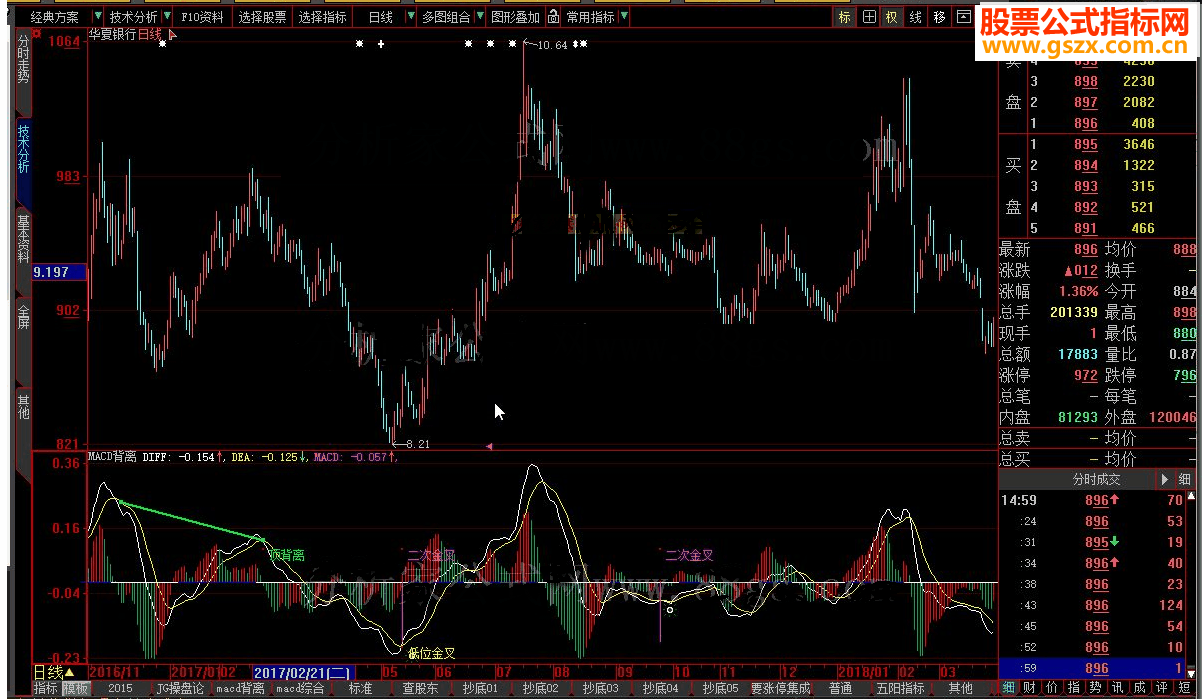This screenshot has width=1202, height=699.
Task: Open the 经典方案 dropdown arrow
Action: (97, 17)
